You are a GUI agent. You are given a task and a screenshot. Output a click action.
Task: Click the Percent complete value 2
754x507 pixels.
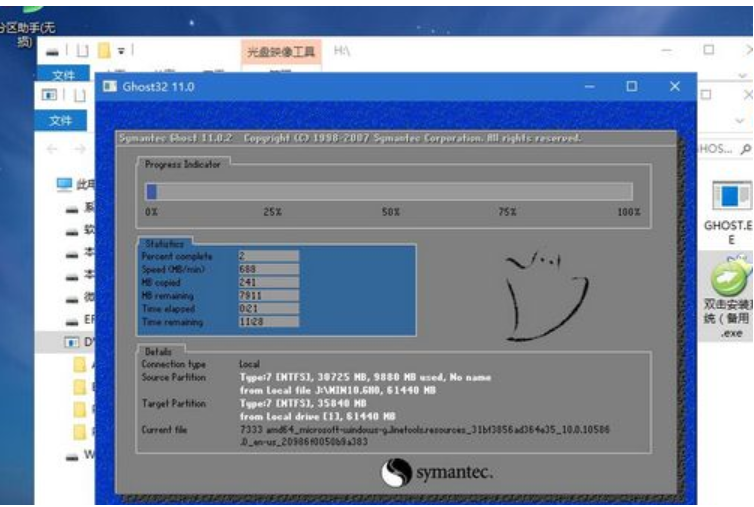pyautogui.click(x=268, y=256)
